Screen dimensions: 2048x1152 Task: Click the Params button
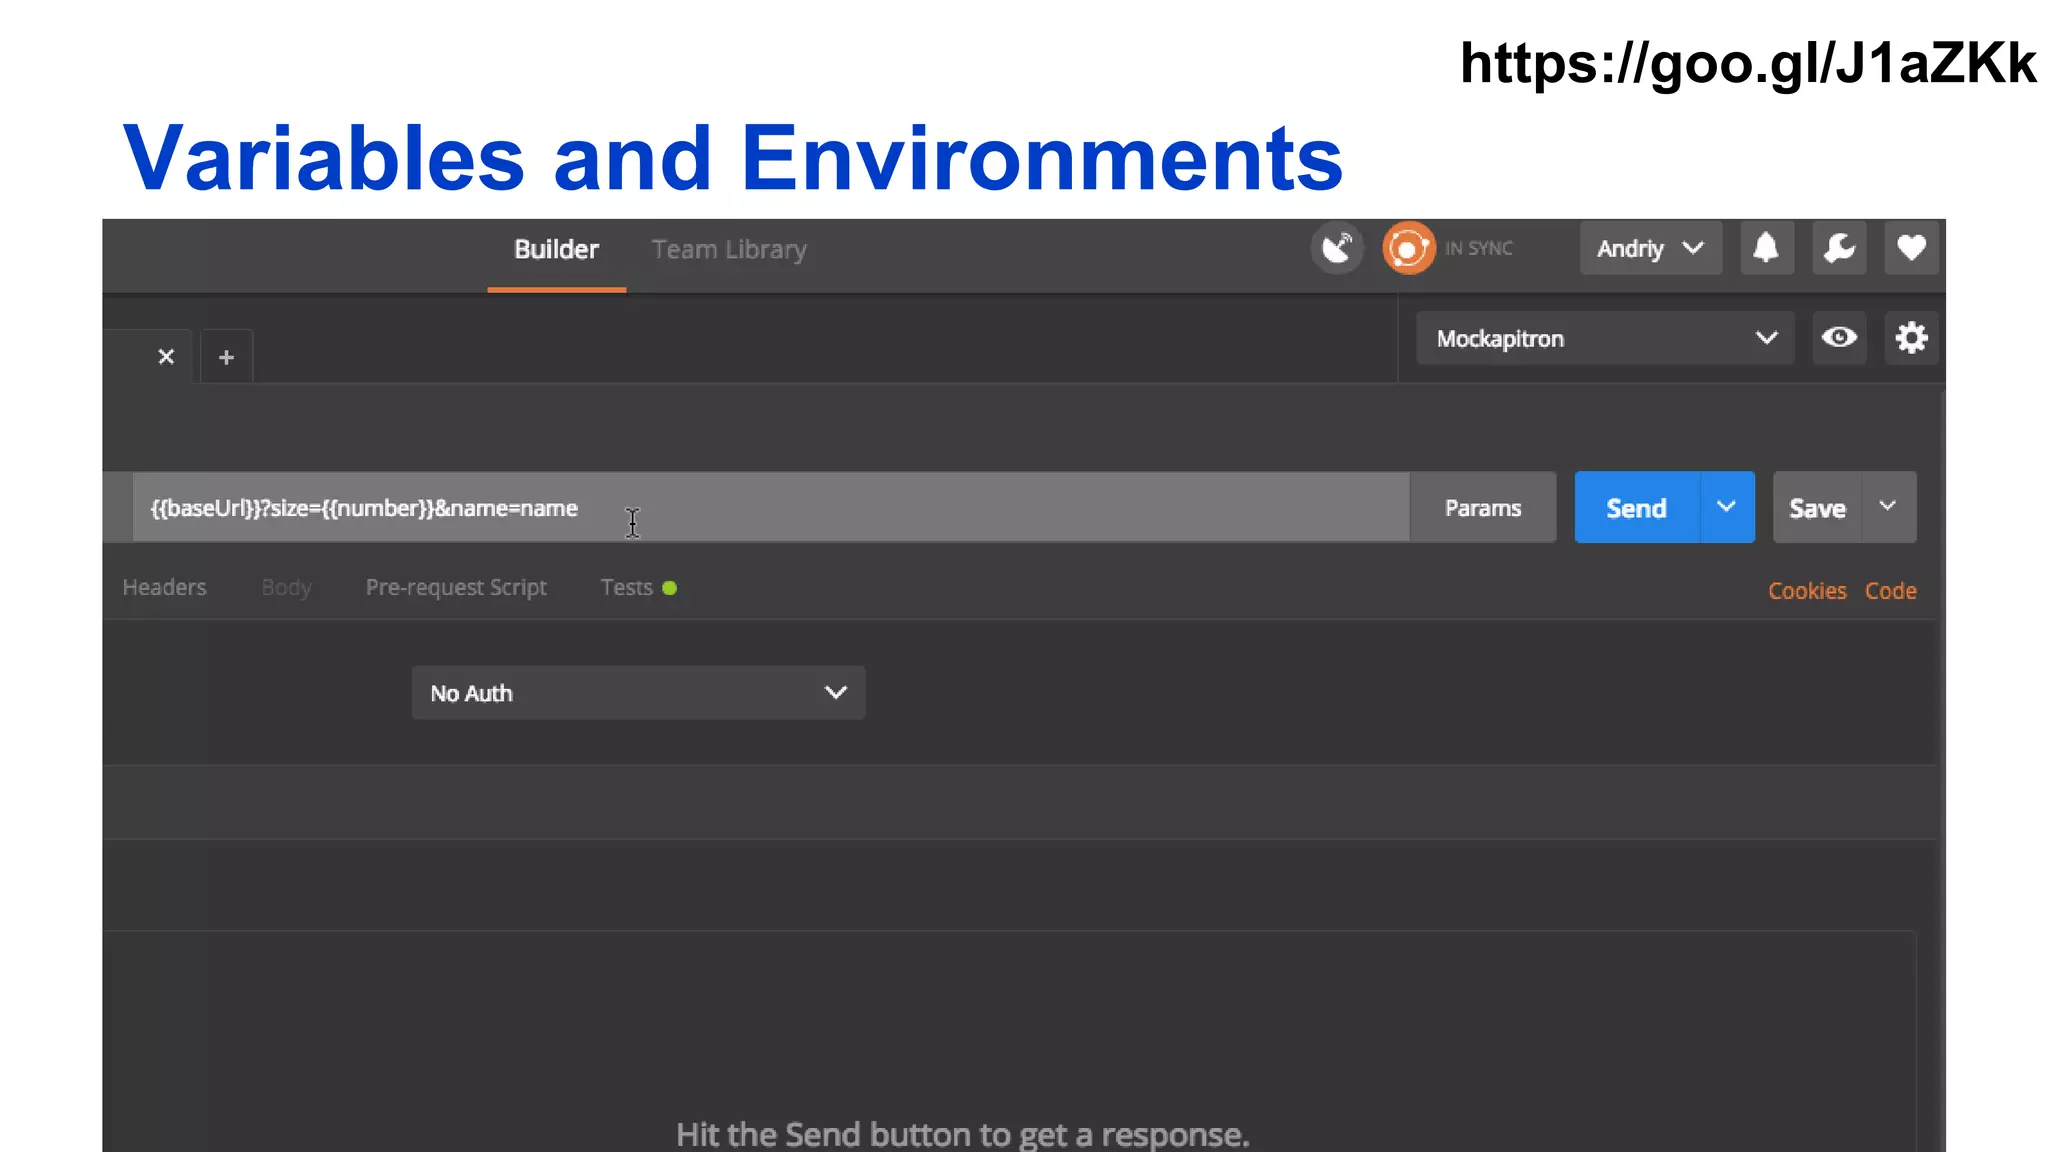1483,507
